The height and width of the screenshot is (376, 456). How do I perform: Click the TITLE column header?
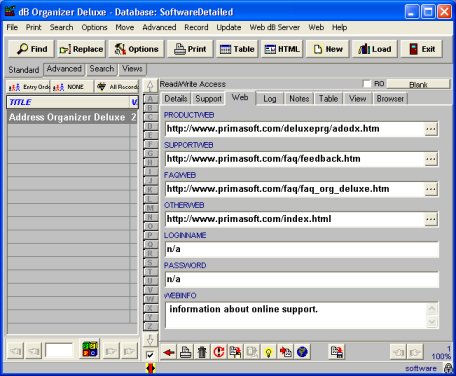[x=68, y=102]
